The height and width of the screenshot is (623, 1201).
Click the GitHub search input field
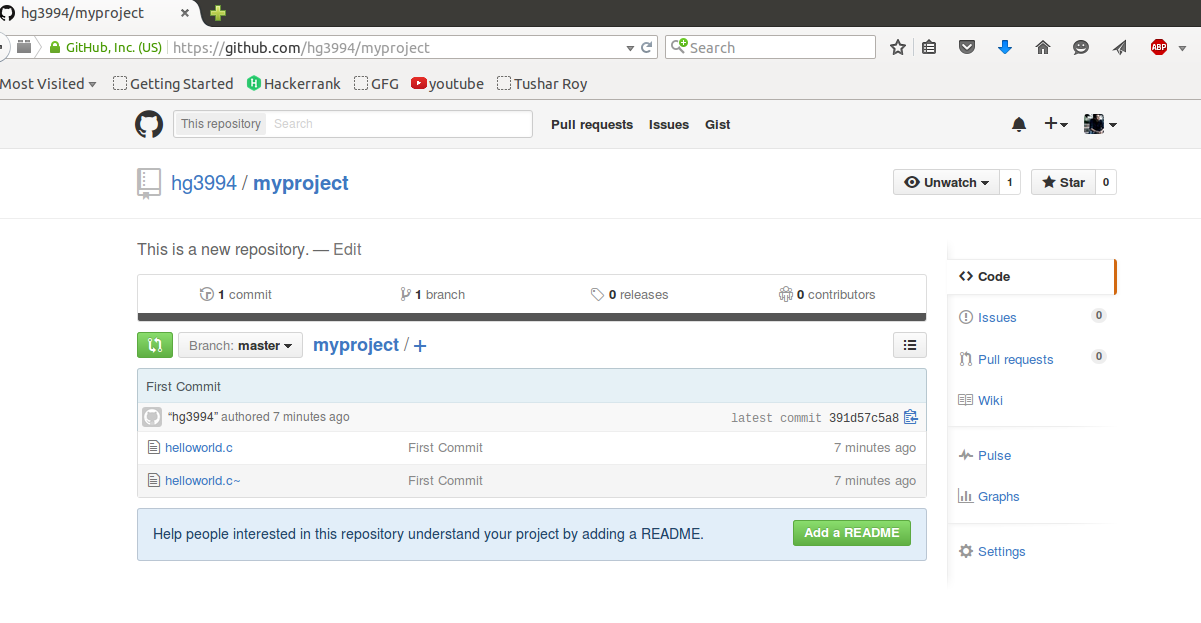(x=400, y=124)
